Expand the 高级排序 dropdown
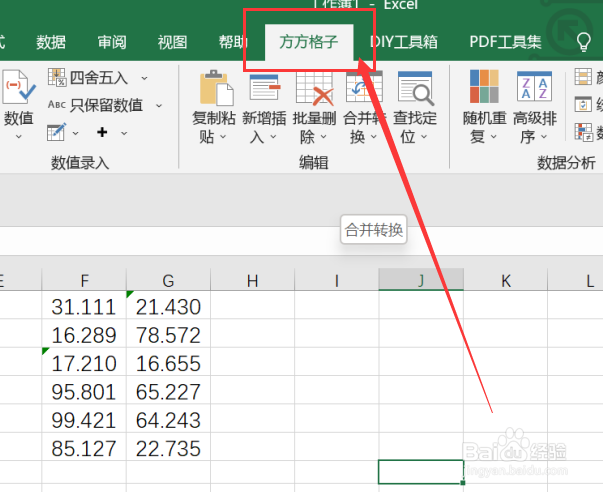The width and height of the screenshot is (603, 492). click(544, 137)
